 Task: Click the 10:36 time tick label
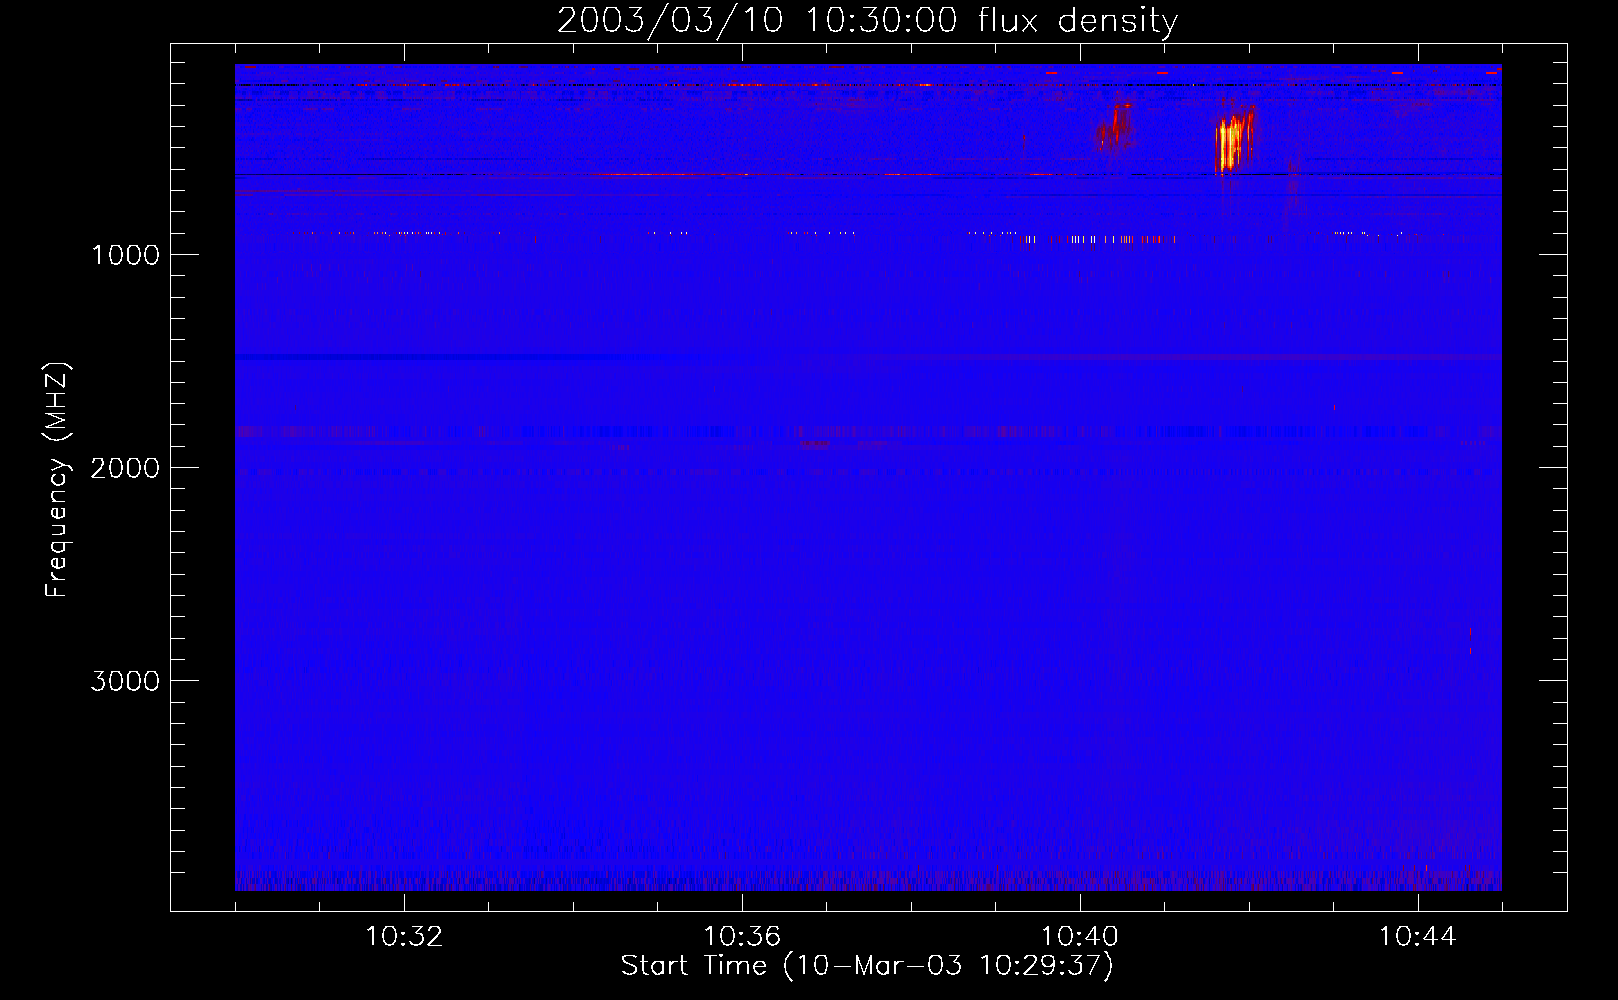tap(742, 937)
